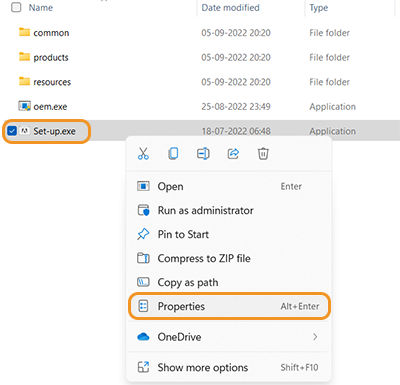Select the Set-up.exe file name
The image size is (400, 385).
pyautogui.click(x=54, y=131)
